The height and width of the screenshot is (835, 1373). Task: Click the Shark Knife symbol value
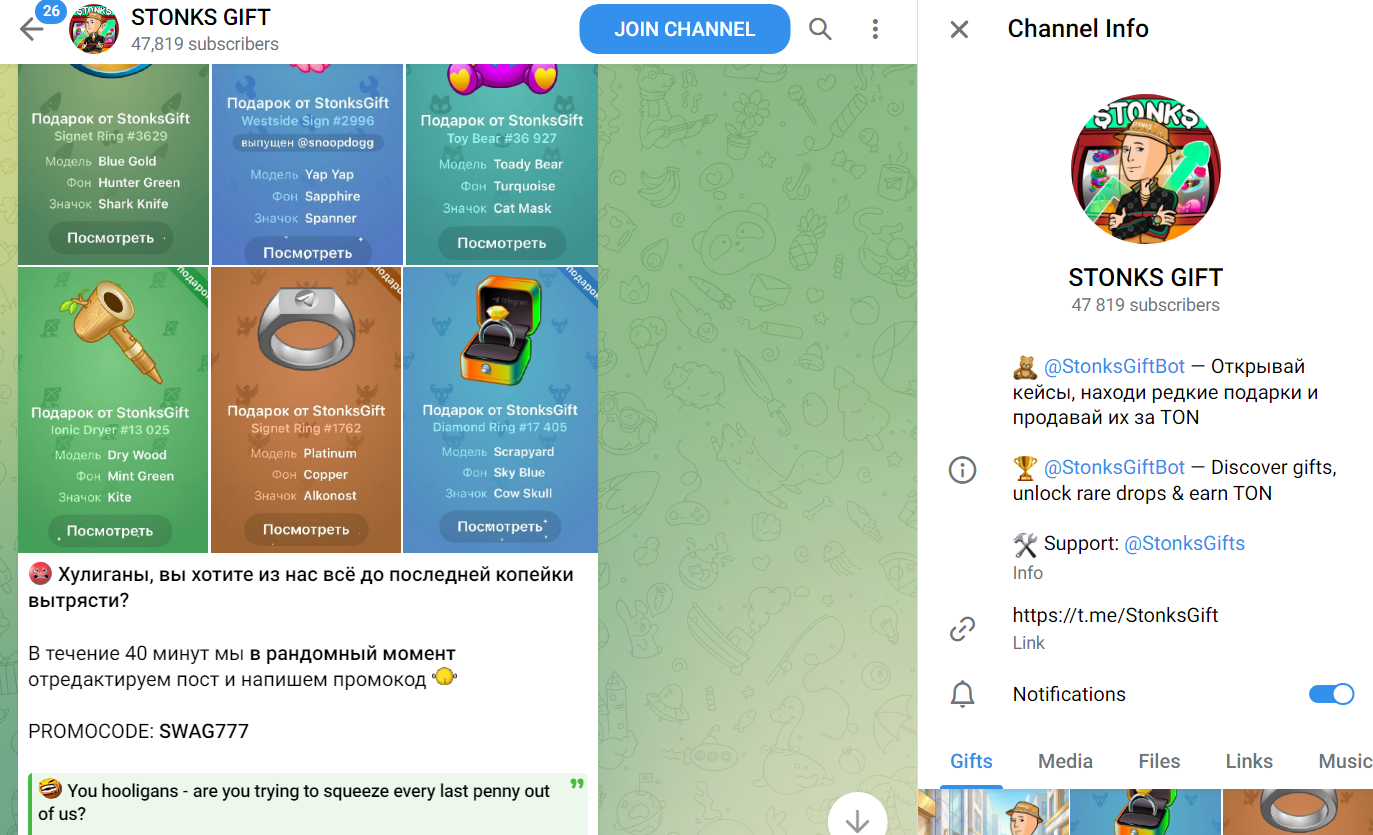tap(134, 204)
